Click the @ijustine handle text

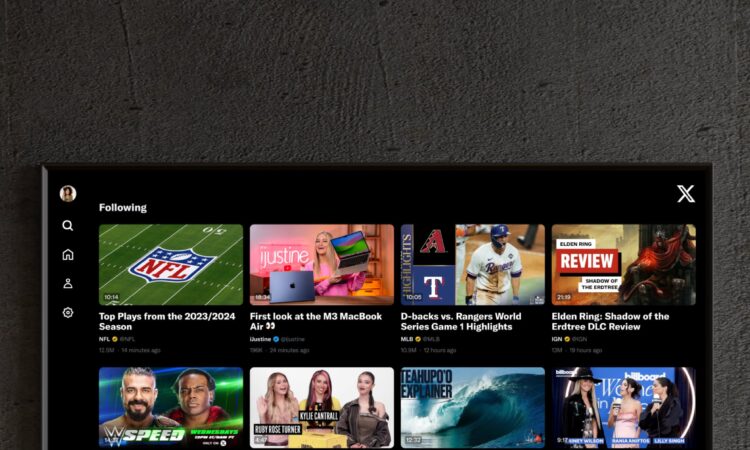[293, 339]
